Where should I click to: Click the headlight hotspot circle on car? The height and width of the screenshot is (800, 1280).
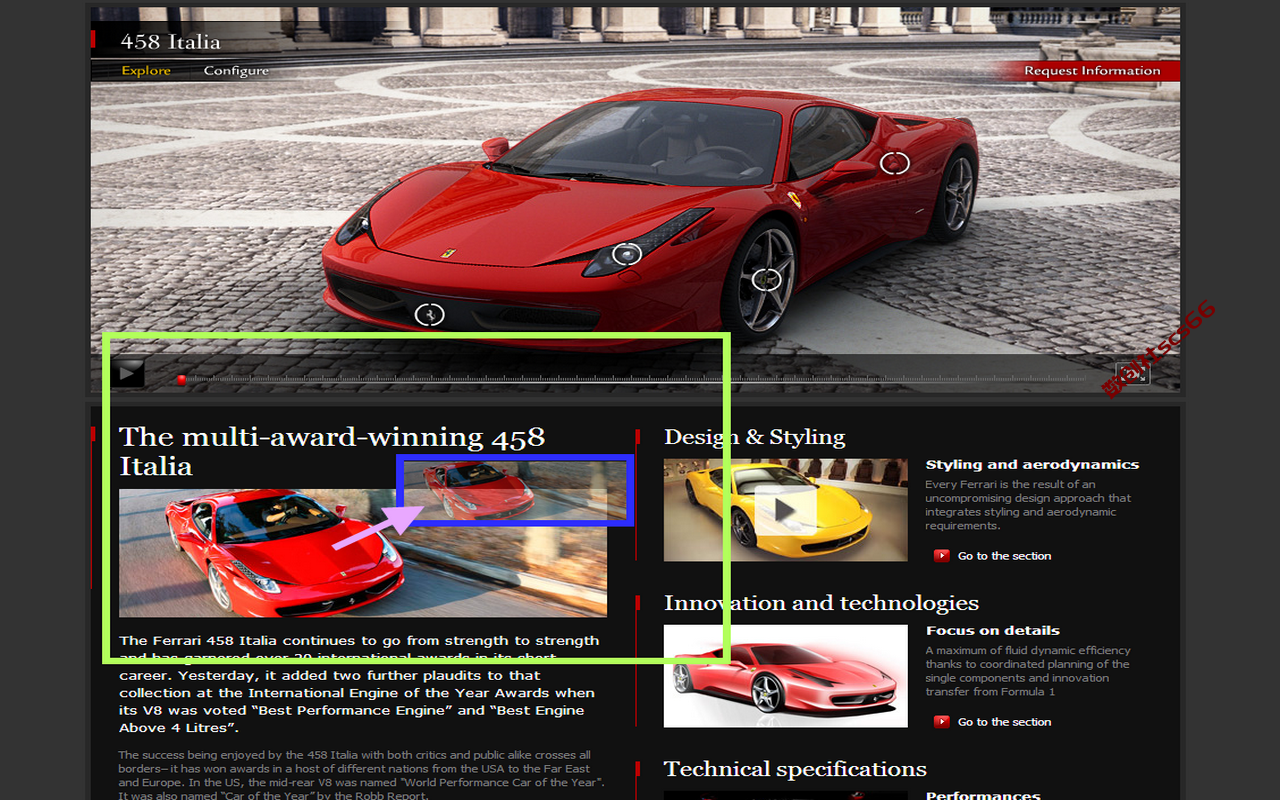(x=626, y=255)
